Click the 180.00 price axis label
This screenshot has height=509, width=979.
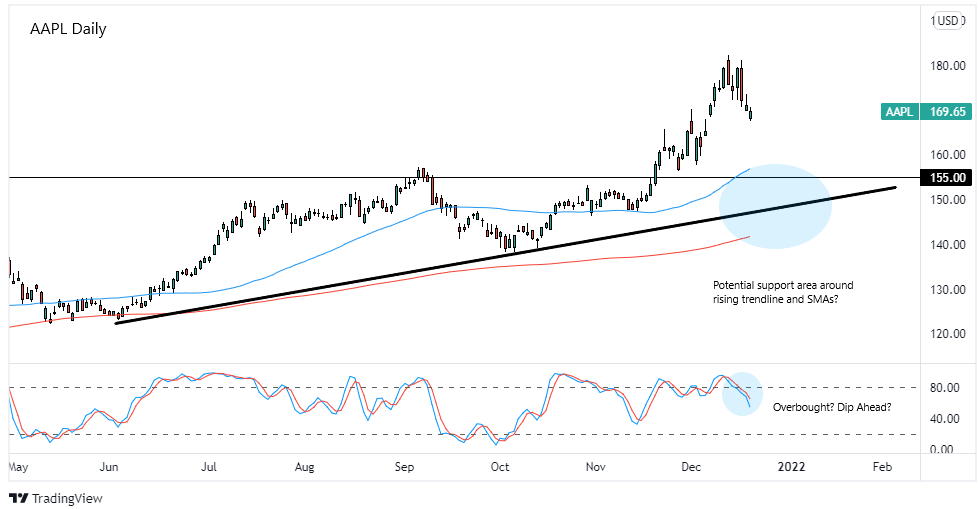pos(948,66)
